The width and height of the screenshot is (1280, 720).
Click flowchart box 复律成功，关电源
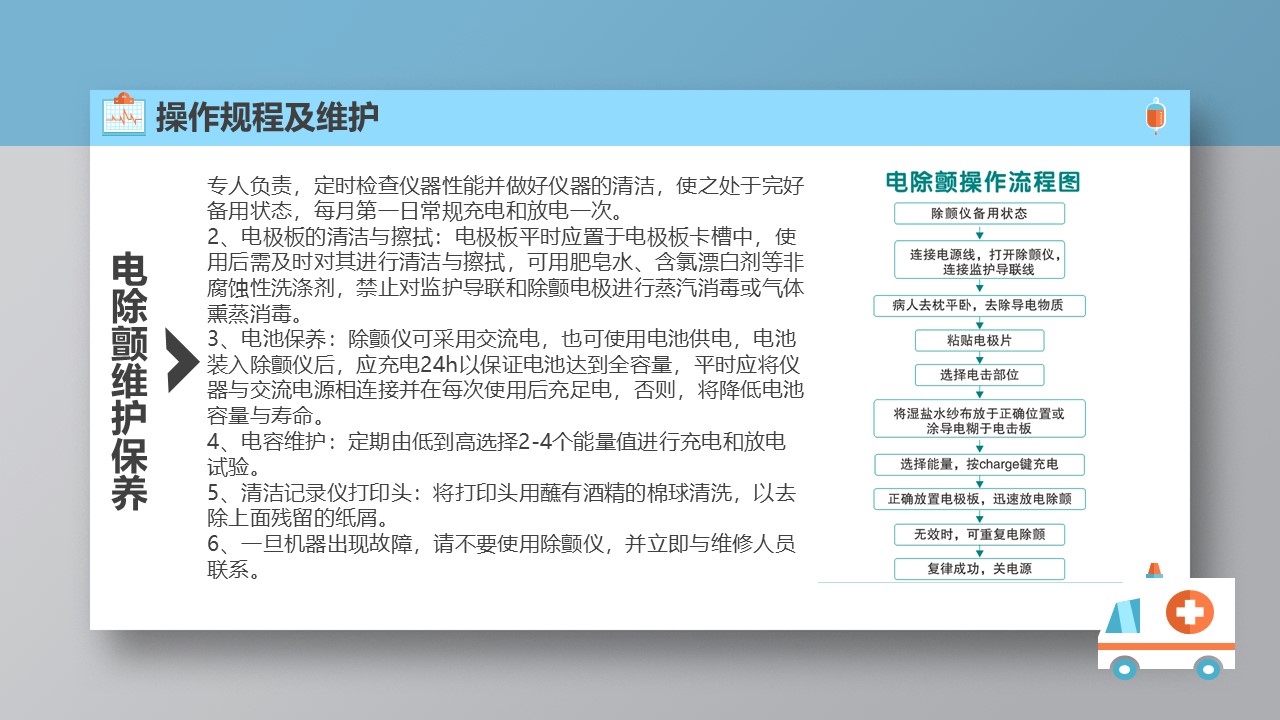pos(979,569)
